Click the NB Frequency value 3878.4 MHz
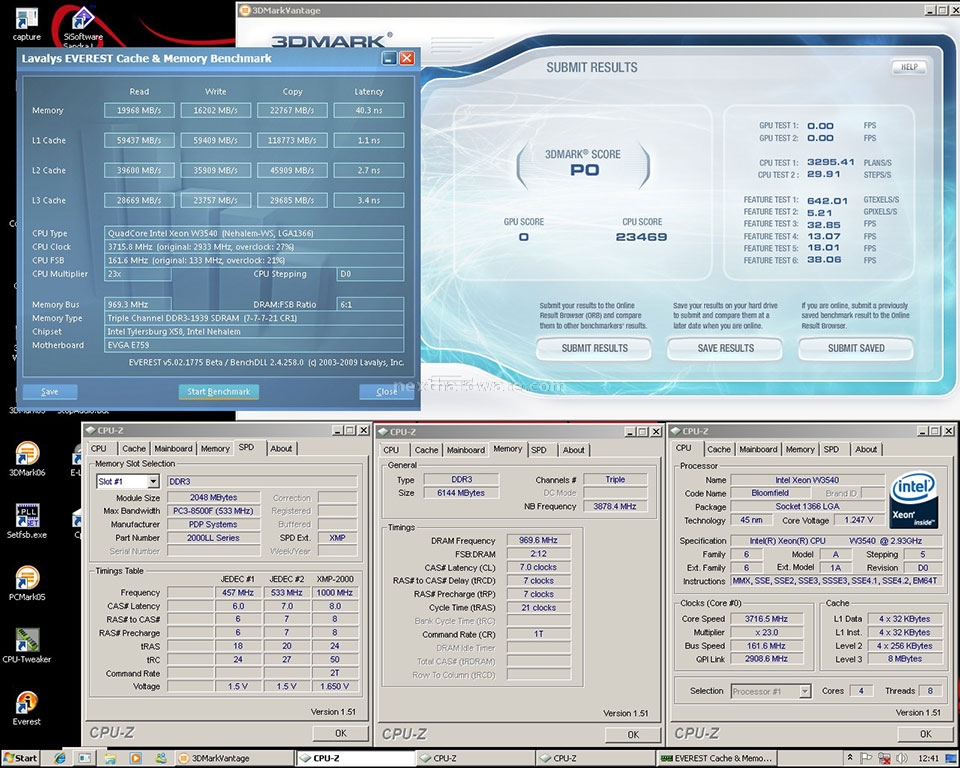This screenshot has width=960, height=768. (x=615, y=506)
